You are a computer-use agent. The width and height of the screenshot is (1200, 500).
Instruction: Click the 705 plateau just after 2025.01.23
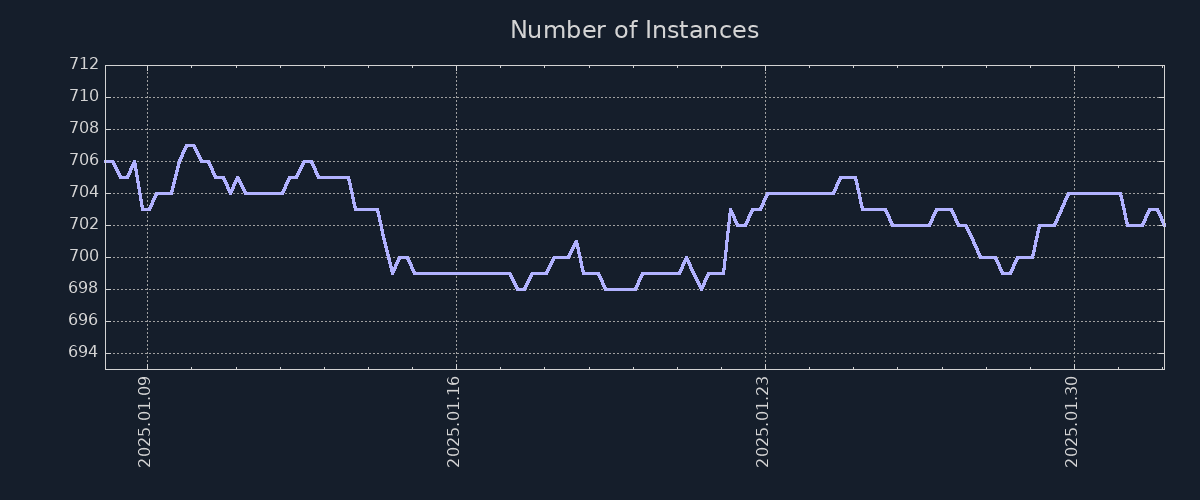coord(847,177)
